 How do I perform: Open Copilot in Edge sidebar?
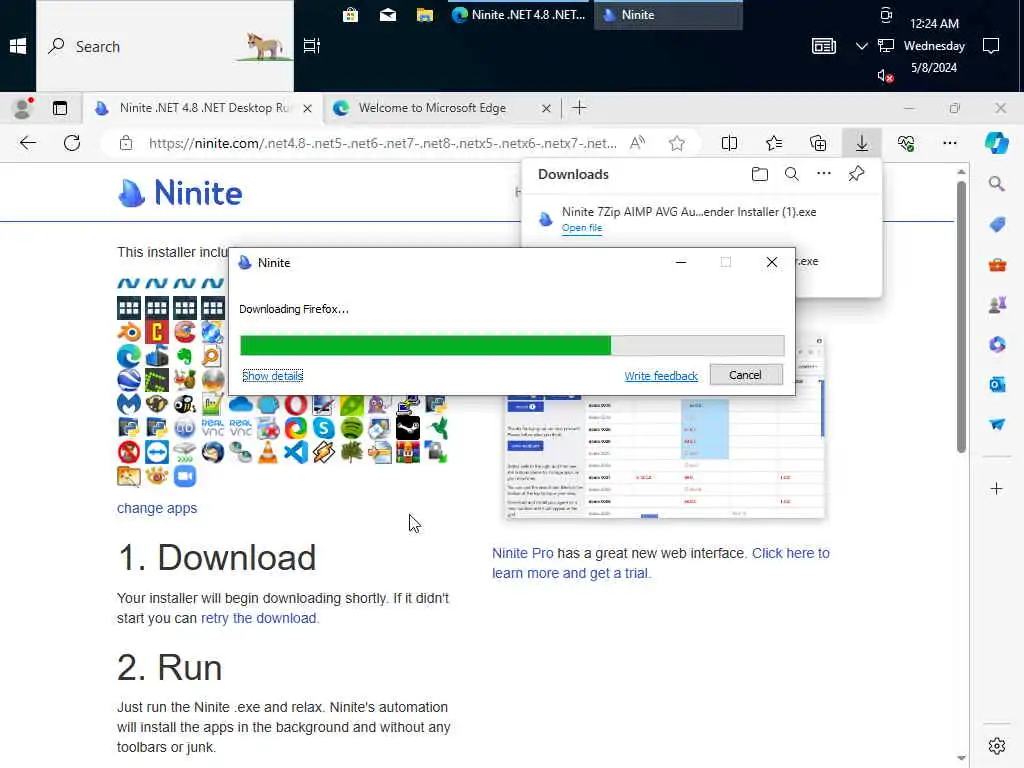click(x=997, y=143)
